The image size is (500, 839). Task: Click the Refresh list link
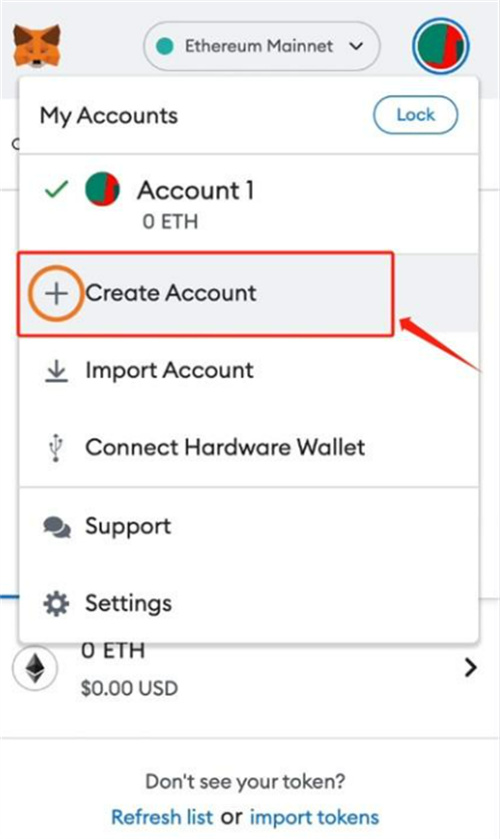[162, 817]
